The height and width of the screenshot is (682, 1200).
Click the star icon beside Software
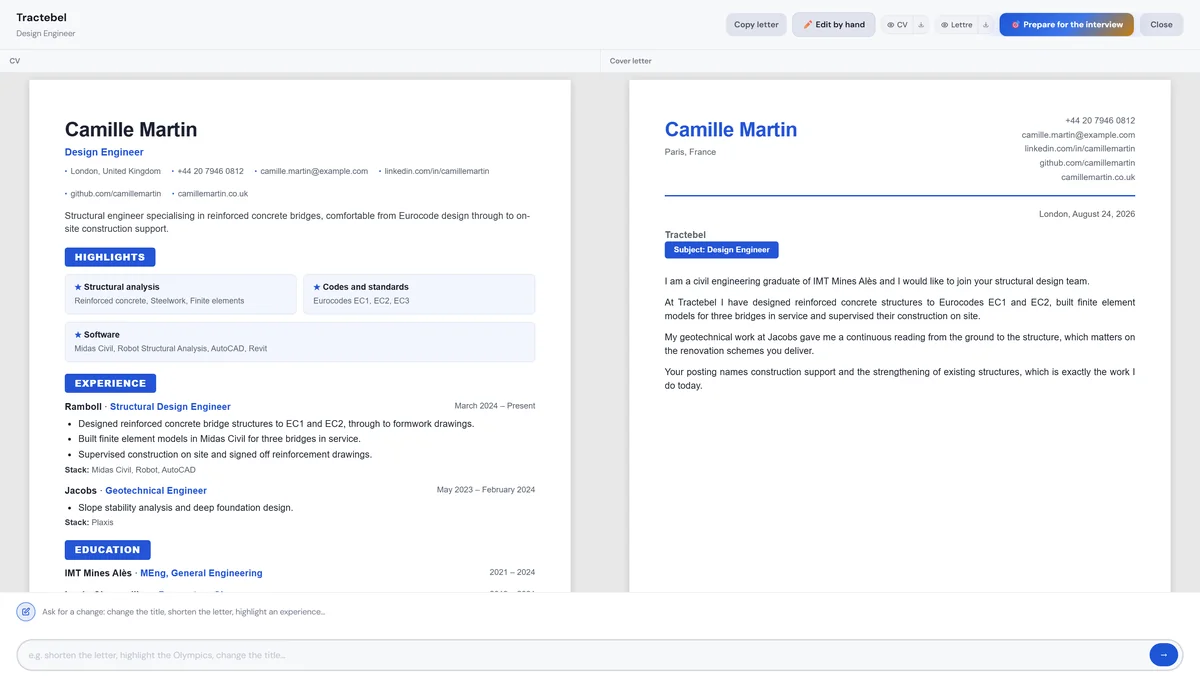[78, 335]
